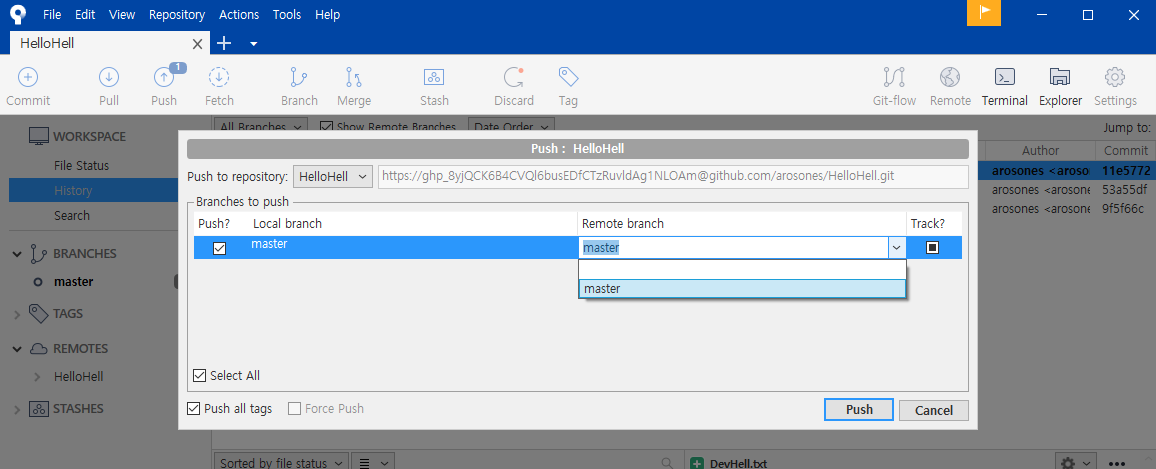Open the Edit menu
Image resolution: width=1156 pixels, height=469 pixels.
85,14
